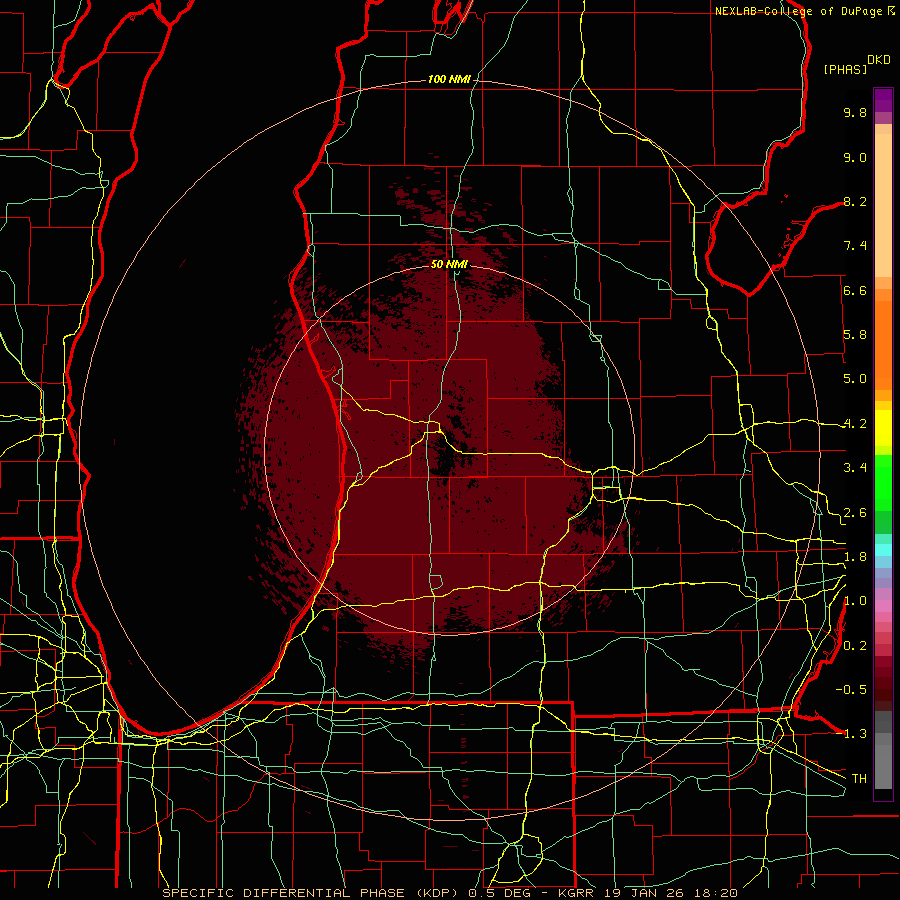
Task: Click the 9.0 color scale value
Action: (x=855, y=157)
